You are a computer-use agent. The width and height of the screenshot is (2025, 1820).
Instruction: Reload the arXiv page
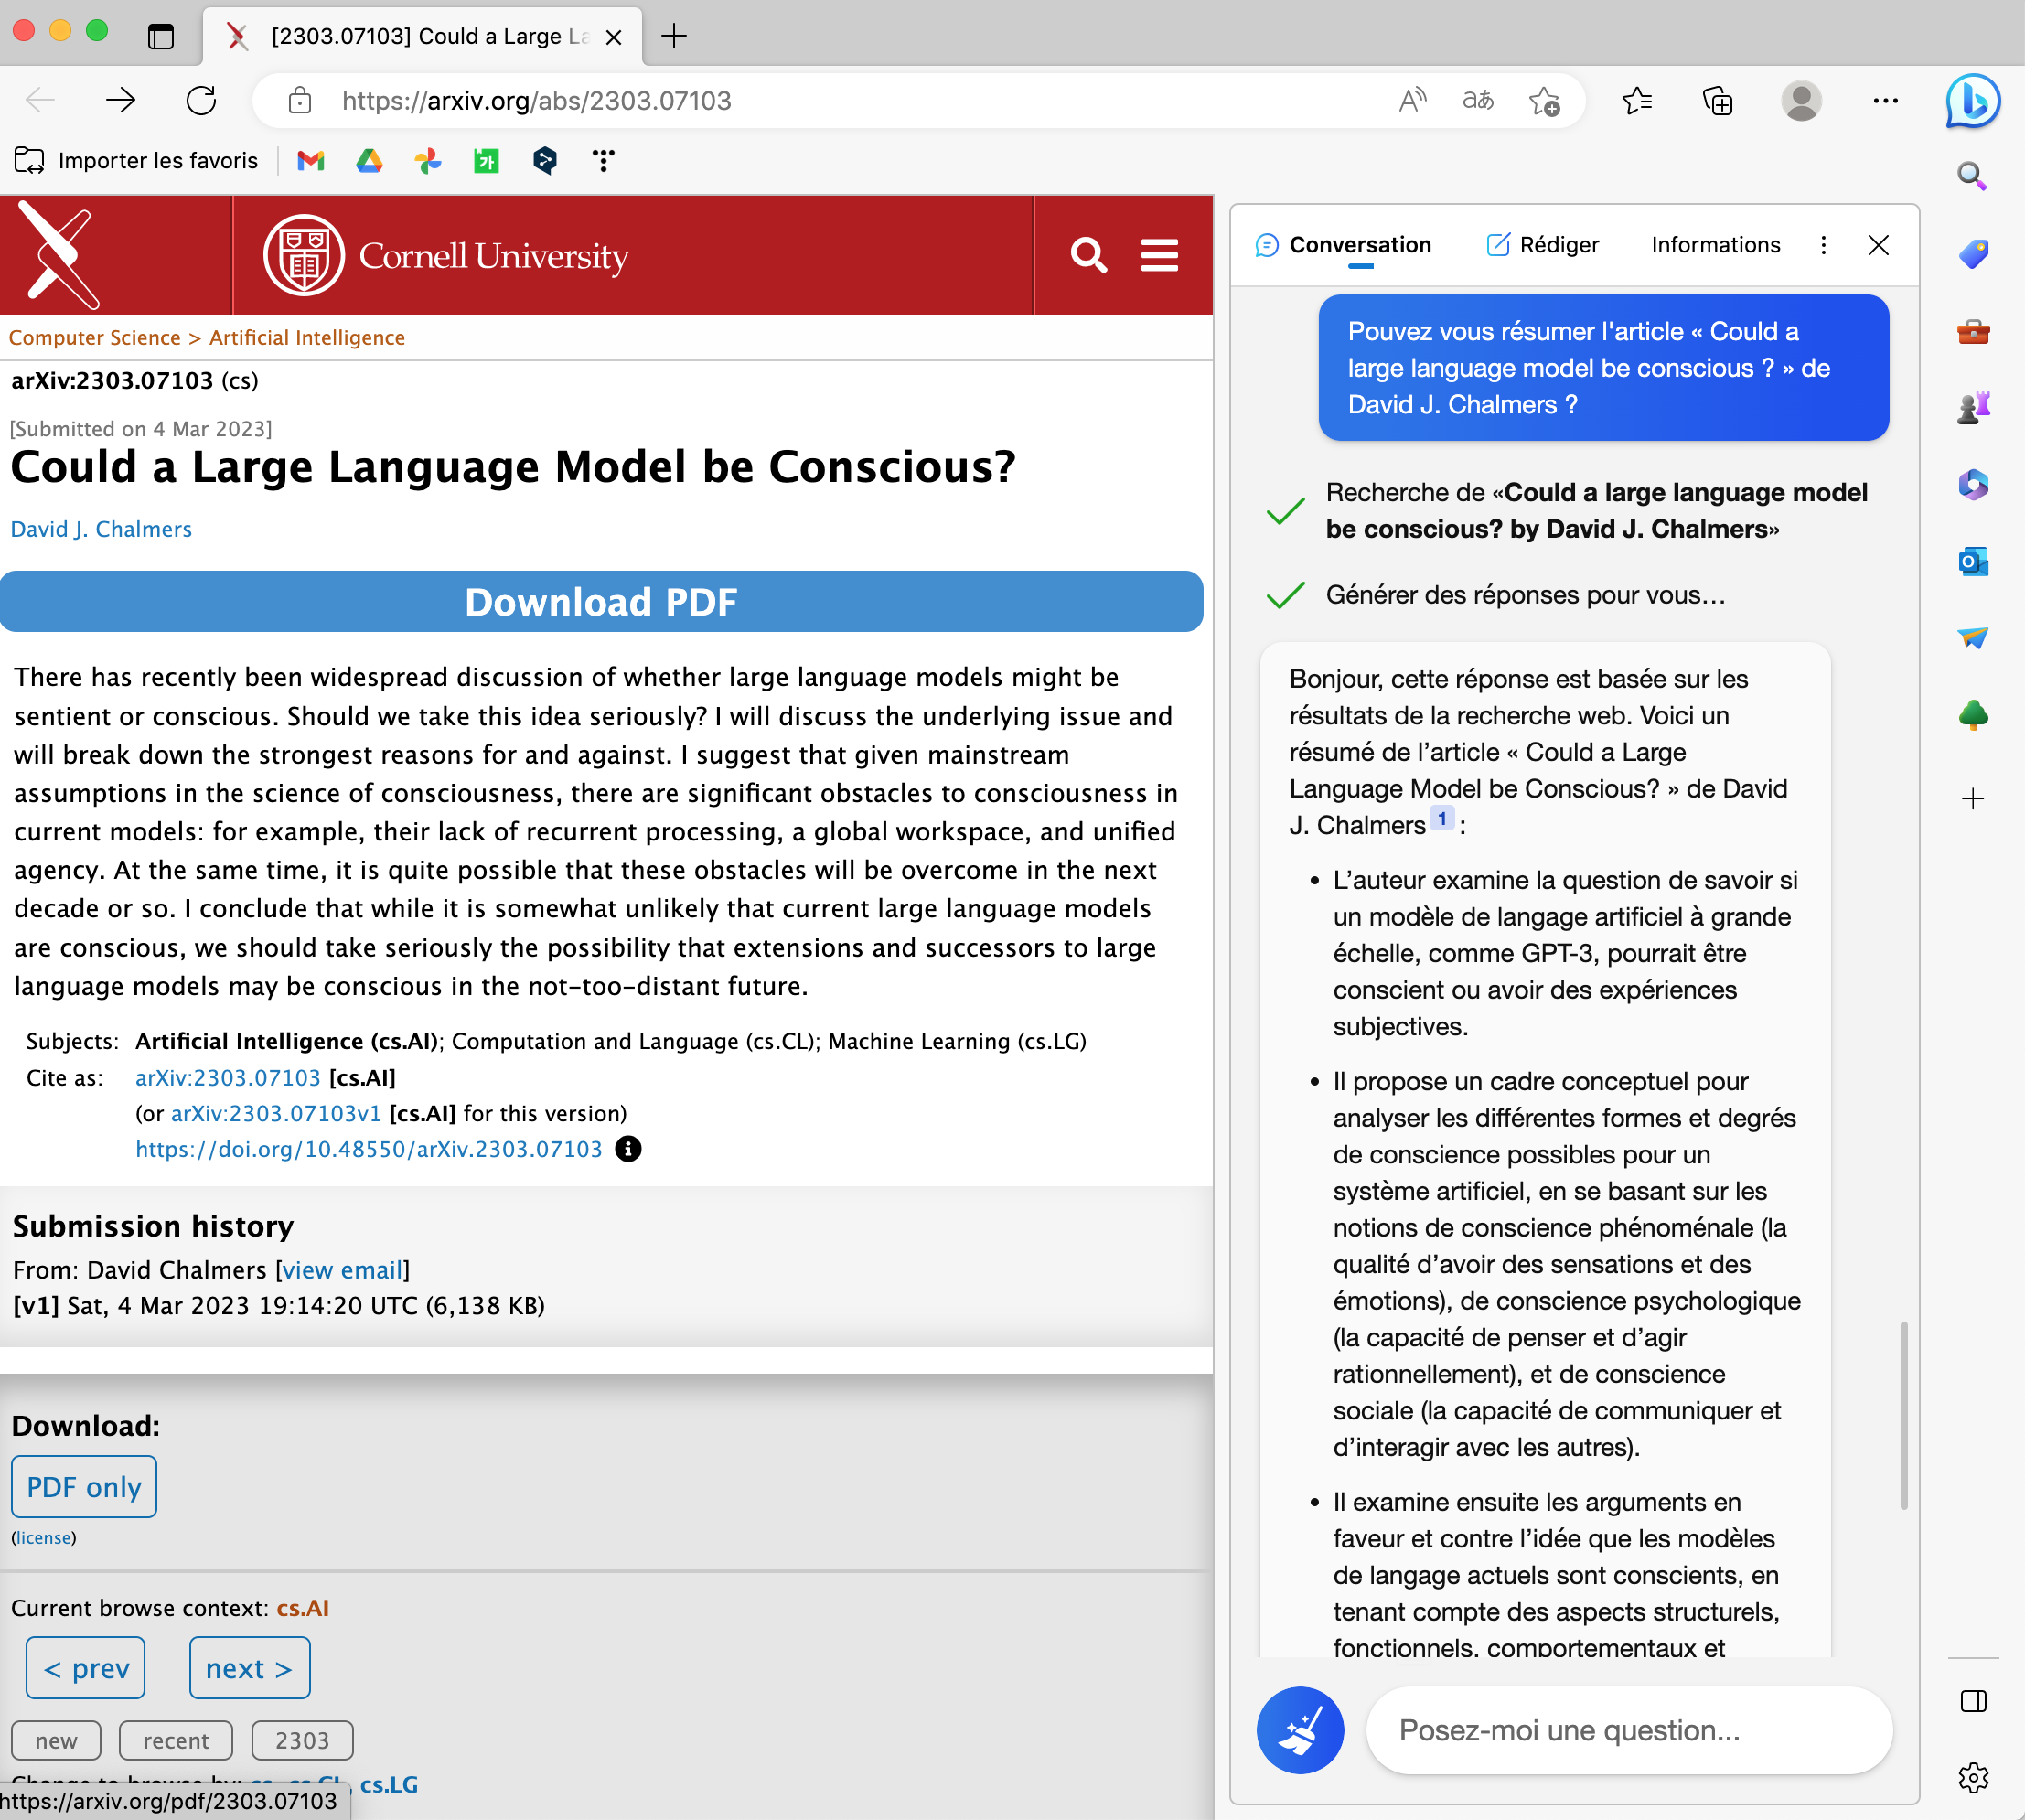[201, 100]
